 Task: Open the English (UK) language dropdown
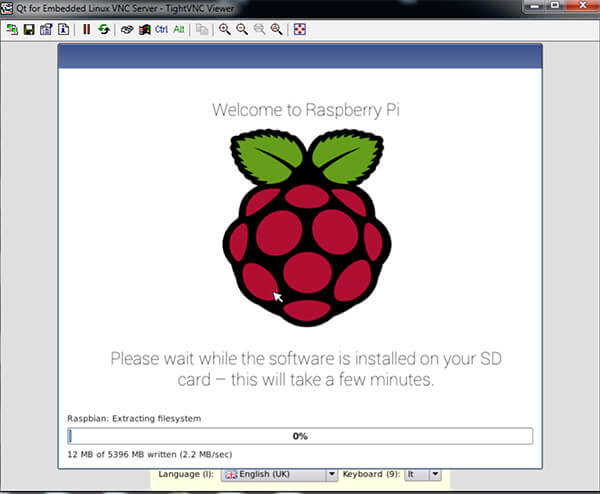click(x=279, y=474)
